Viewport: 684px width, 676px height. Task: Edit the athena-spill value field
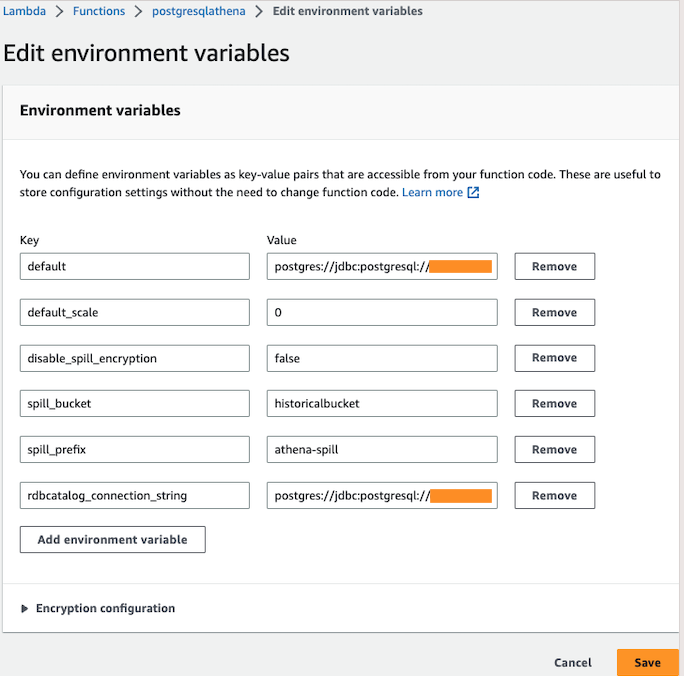pyautogui.click(x=382, y=450)
